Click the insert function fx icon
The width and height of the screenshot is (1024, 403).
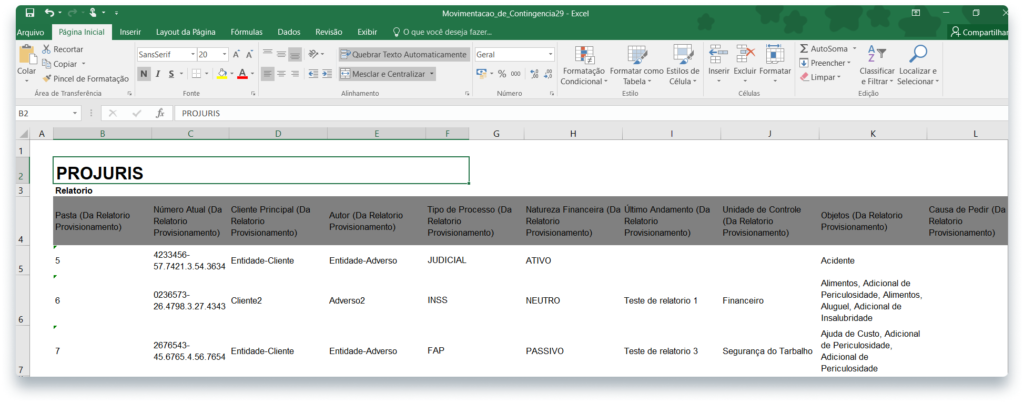pyautogui.click(x=159, y=113)
